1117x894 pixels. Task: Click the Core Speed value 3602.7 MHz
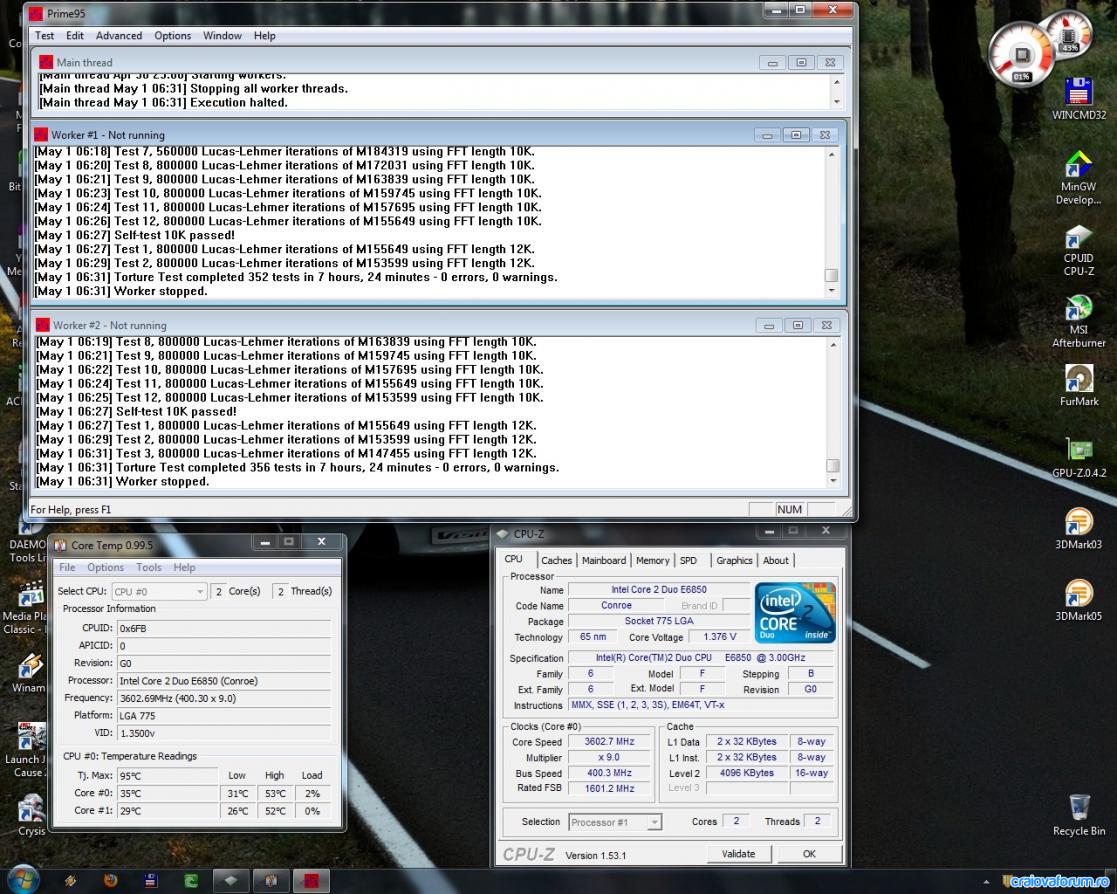609,742
